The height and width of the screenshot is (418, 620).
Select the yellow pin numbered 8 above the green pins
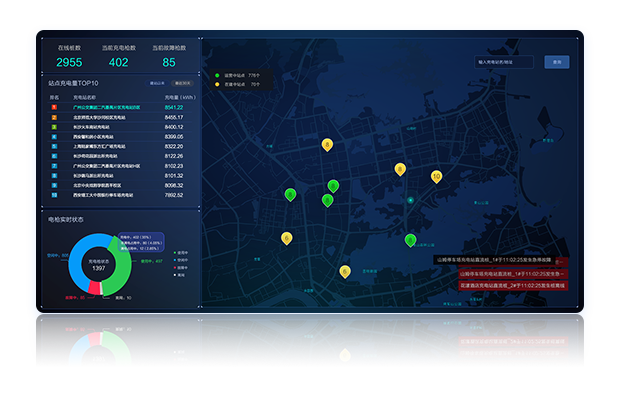click(327, 145)
